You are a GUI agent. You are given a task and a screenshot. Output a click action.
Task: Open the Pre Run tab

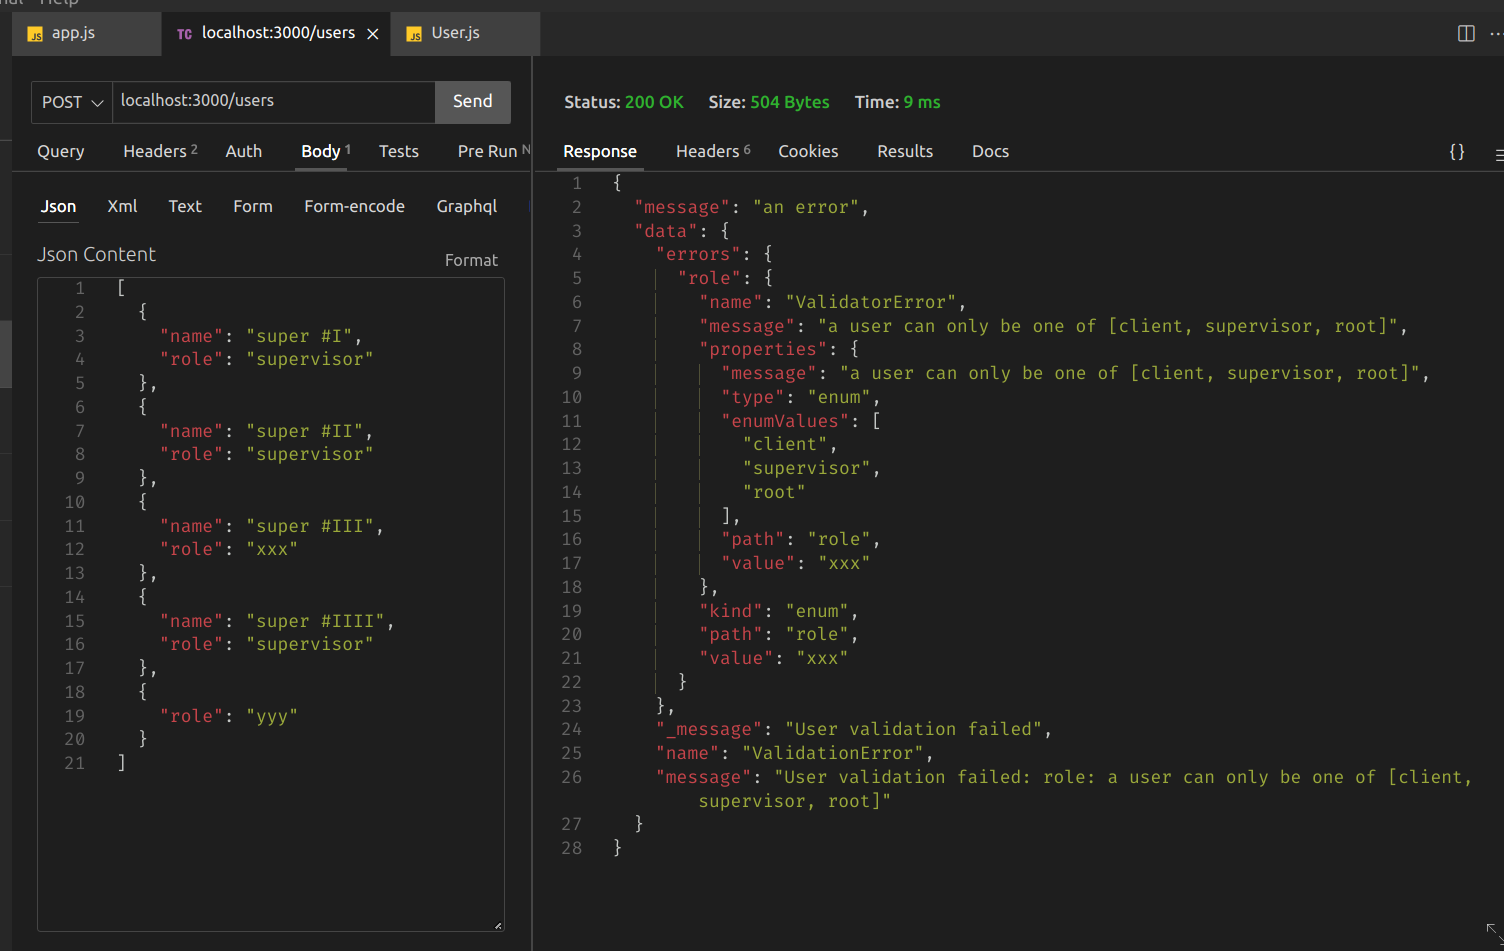tap(493, 151)
